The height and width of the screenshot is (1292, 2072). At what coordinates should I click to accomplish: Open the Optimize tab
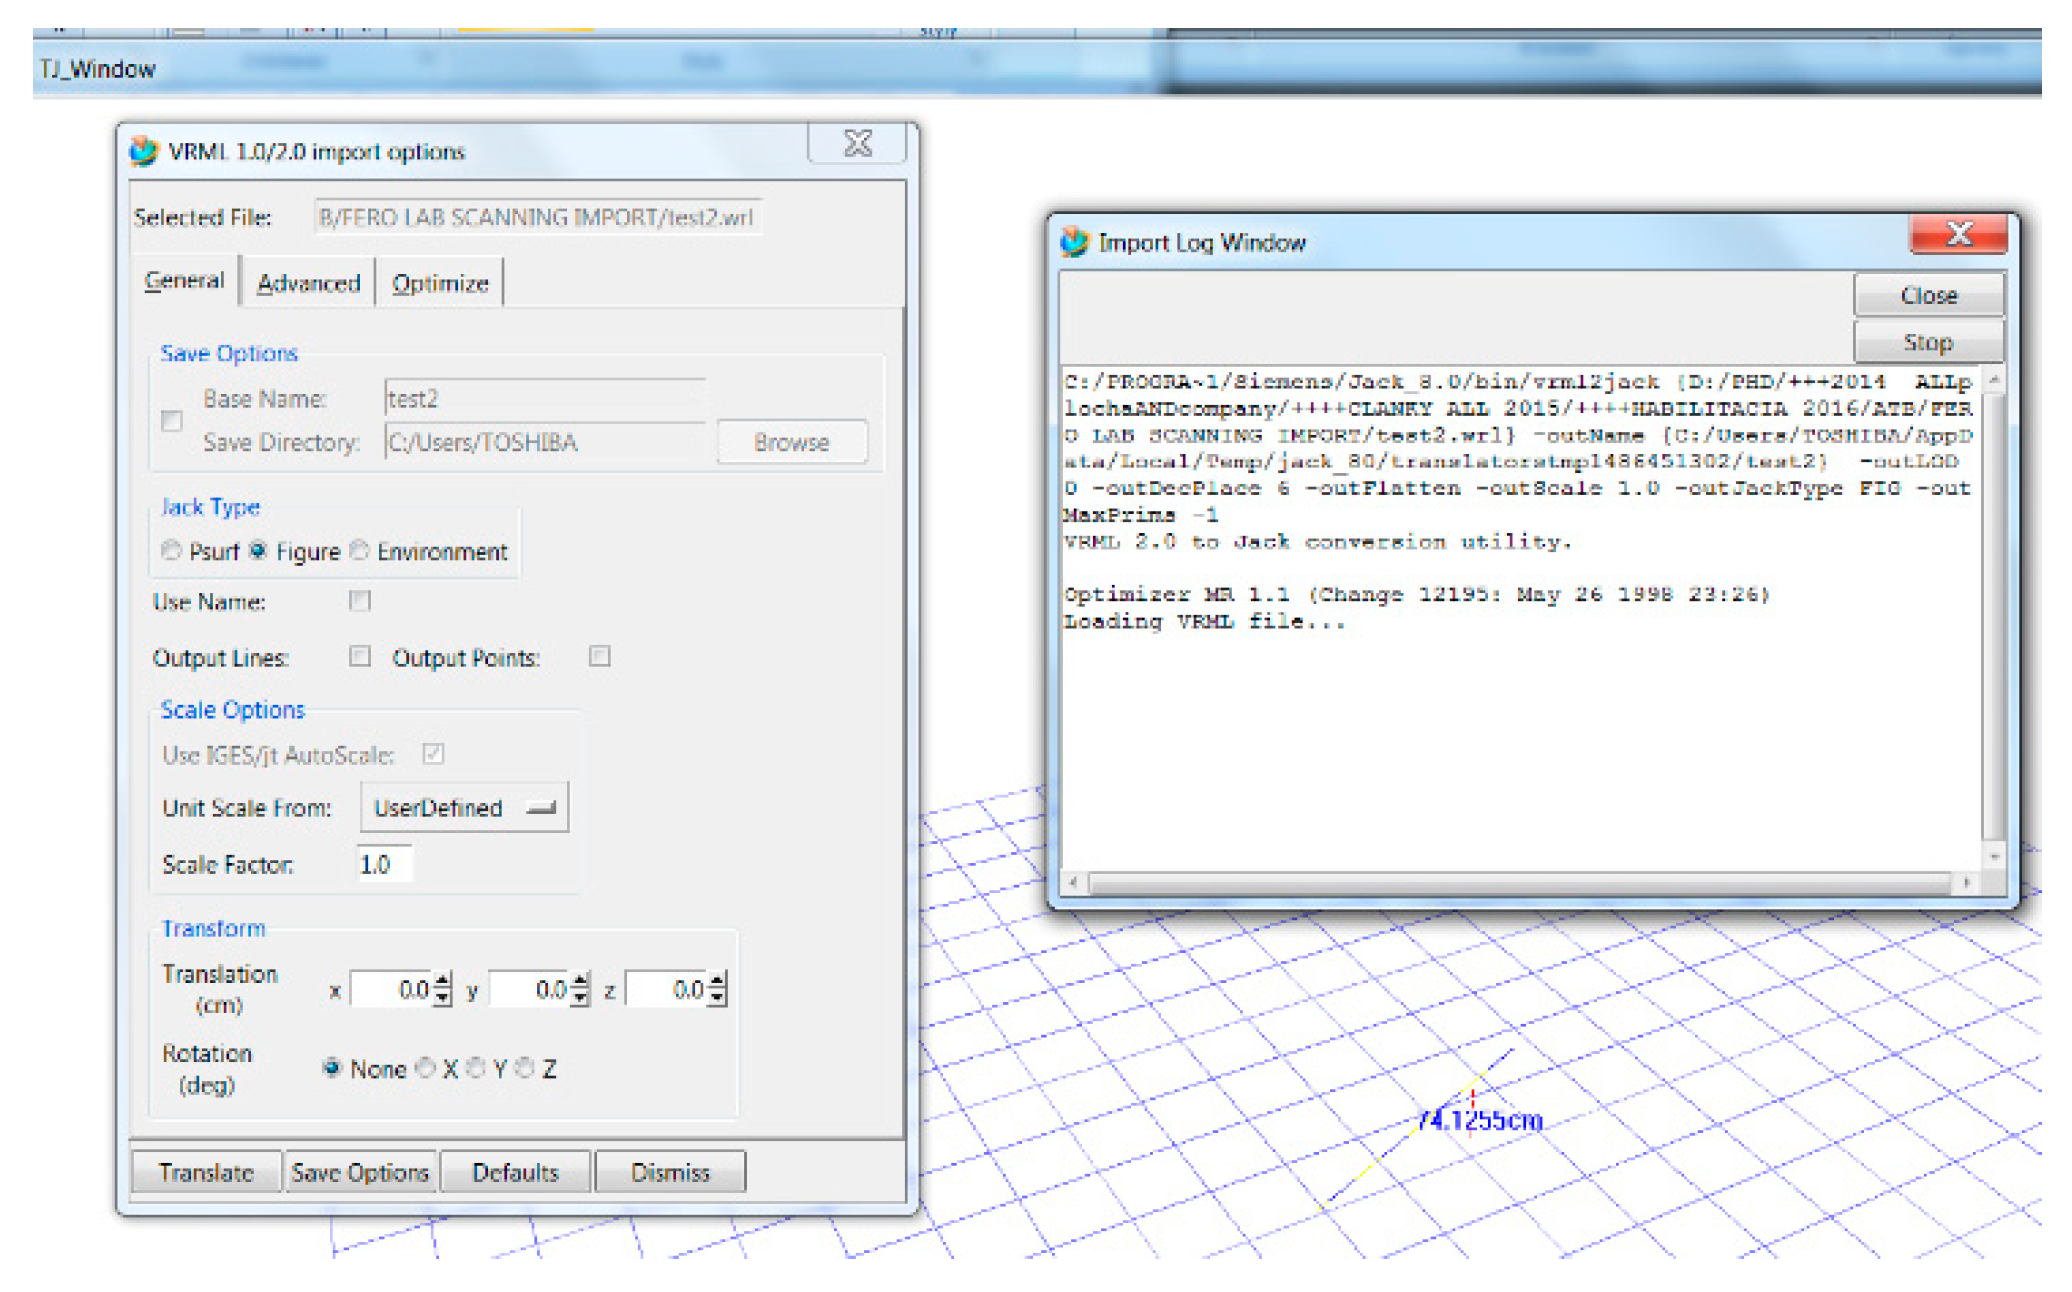click(440, 284)
